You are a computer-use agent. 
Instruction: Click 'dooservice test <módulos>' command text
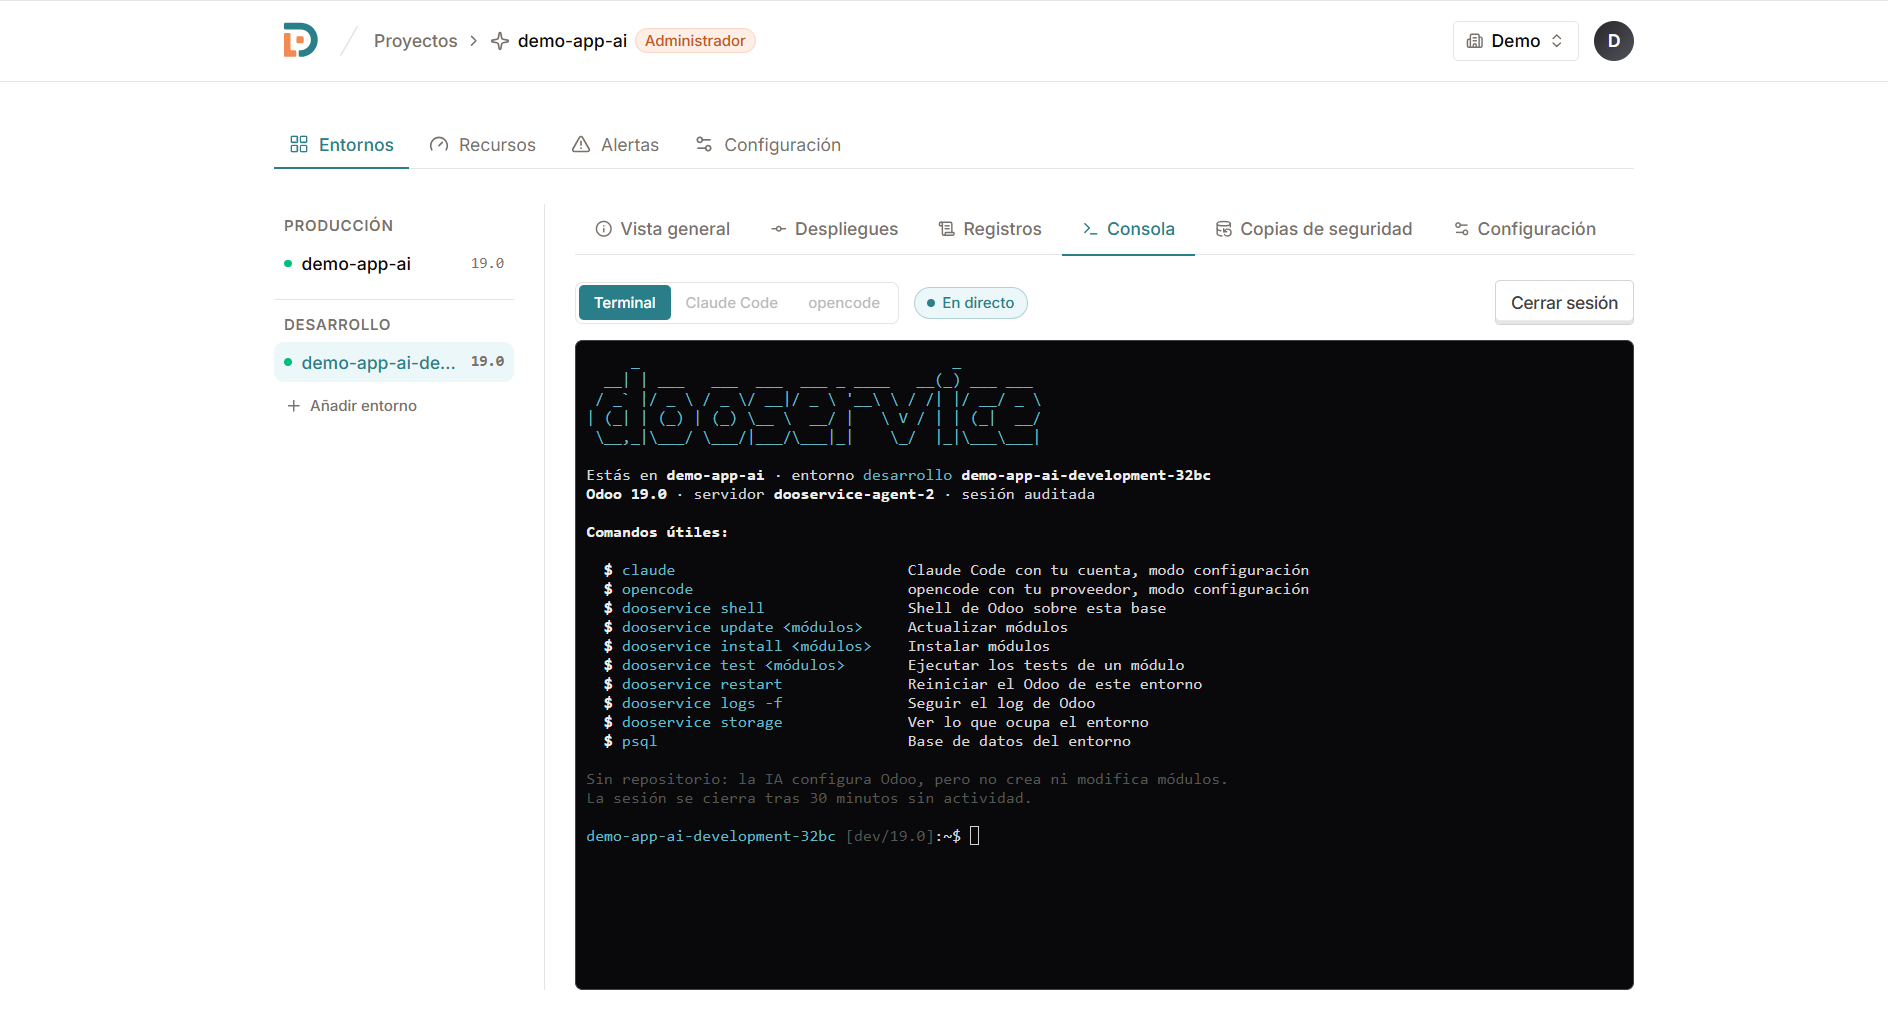tap(733, 665)
